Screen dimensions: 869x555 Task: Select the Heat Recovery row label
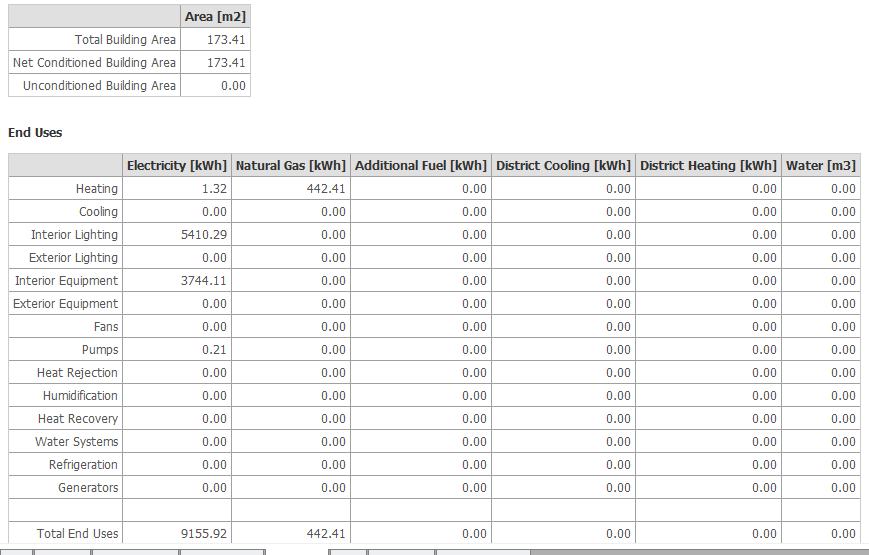point(78,419)
